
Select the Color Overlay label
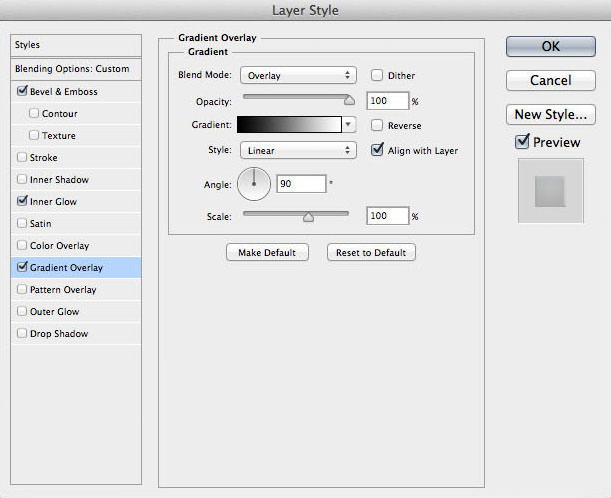60,246
